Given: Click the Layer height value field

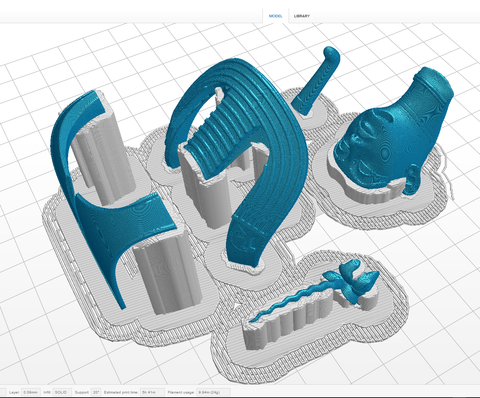Looking at the screenshot, I should coord(31,392).
